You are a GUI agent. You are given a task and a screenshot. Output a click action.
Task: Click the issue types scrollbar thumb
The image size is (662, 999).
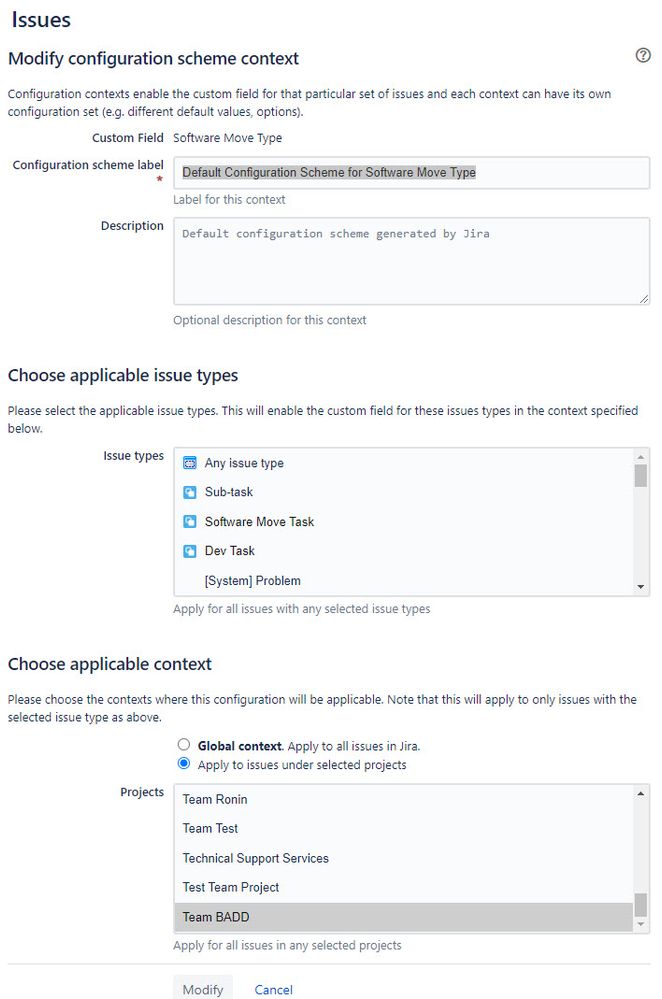coord(640,476)
